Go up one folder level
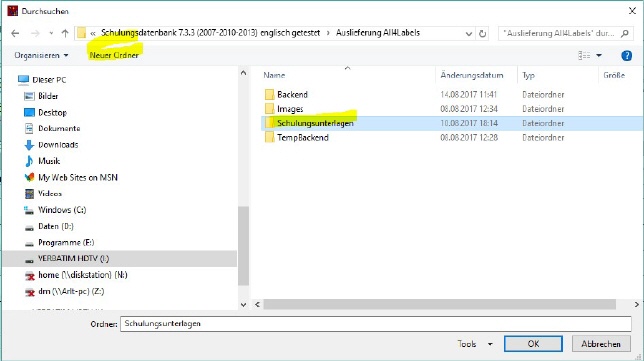This screenshot has height=361, width=644. point(65,33)
